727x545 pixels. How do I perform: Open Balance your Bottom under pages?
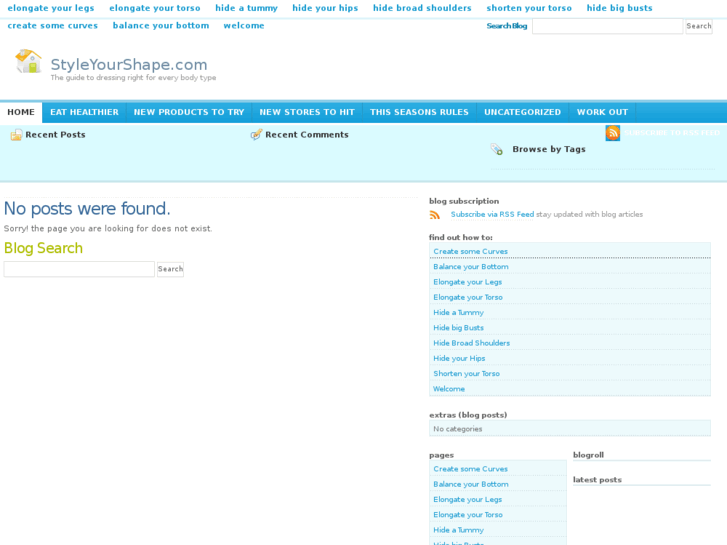[471, 484]
